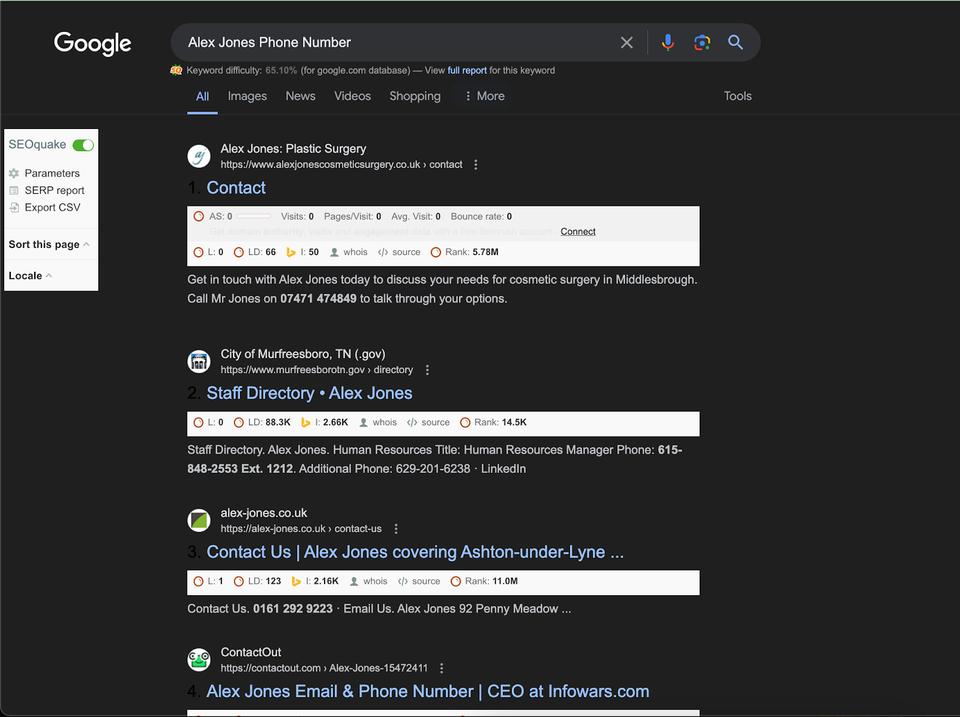Click Bing index I: 2.66K icon
The height and width of the screenshot is (717, 960).
point(306,422)
